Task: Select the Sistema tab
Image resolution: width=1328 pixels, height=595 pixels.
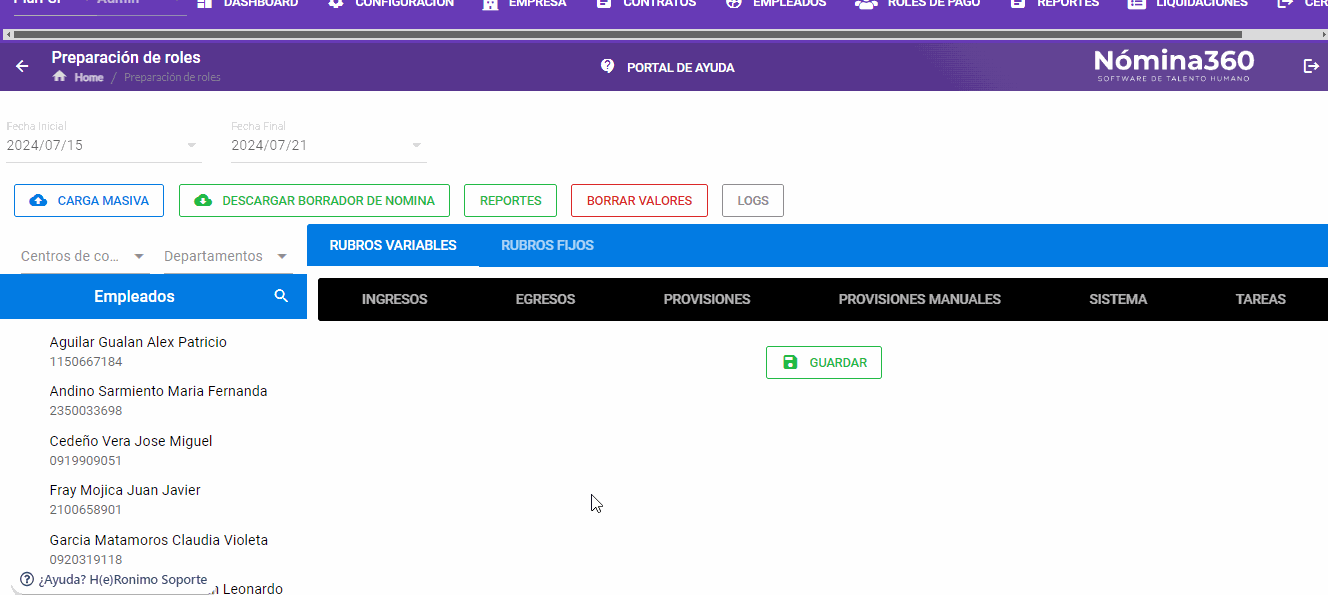Action: 1118,299
